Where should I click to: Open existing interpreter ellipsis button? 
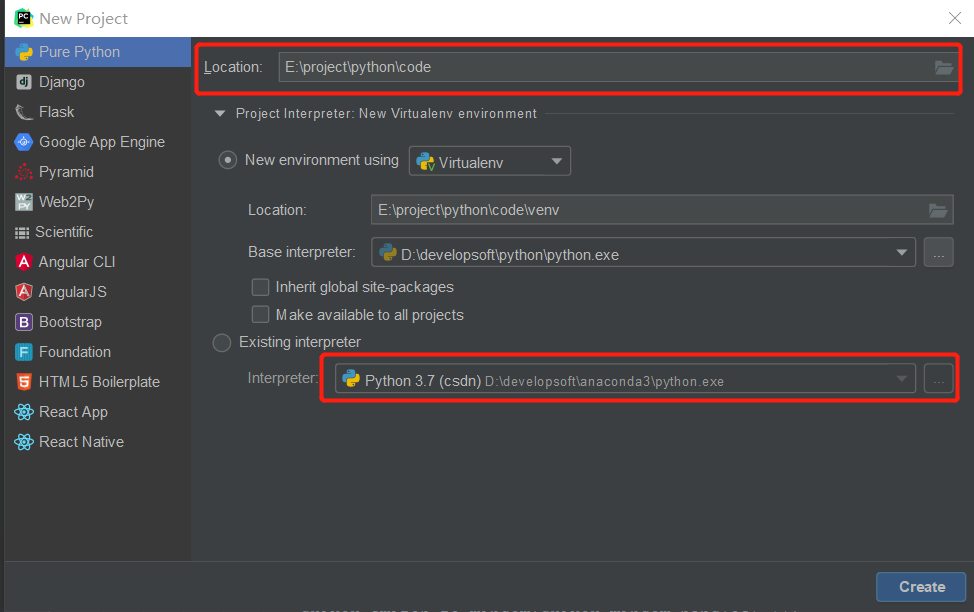(939, 379)
